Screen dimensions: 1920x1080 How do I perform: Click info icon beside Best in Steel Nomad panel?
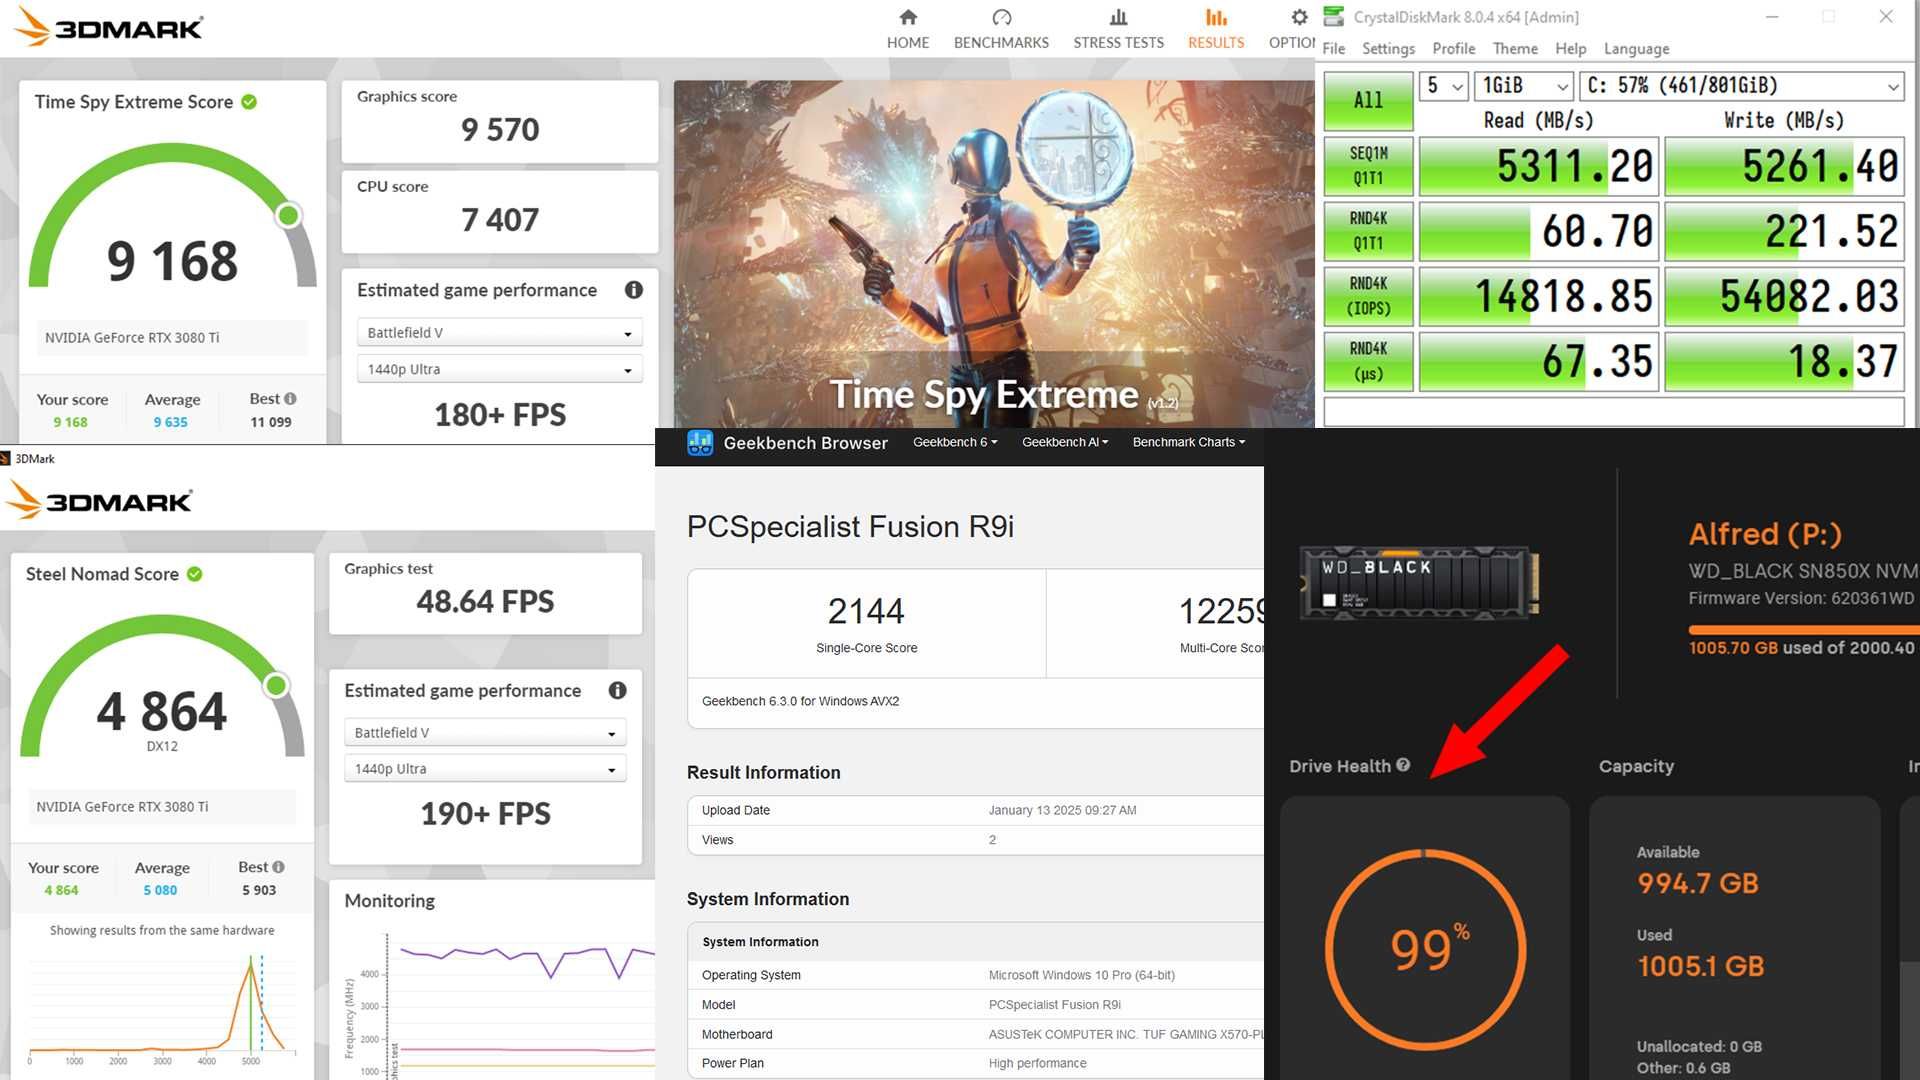tap(278, 867)
